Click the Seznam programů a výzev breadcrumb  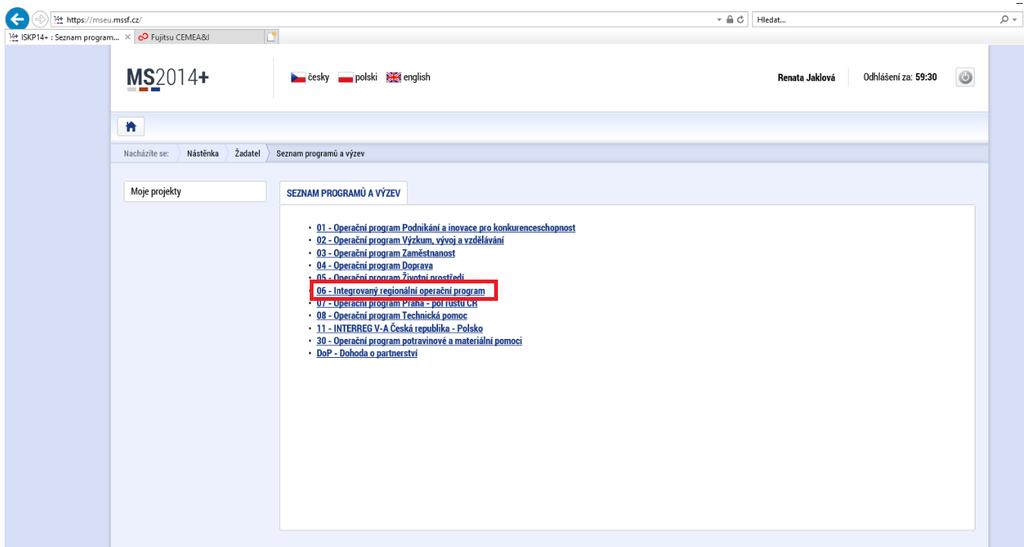click(x=320, y=153)
